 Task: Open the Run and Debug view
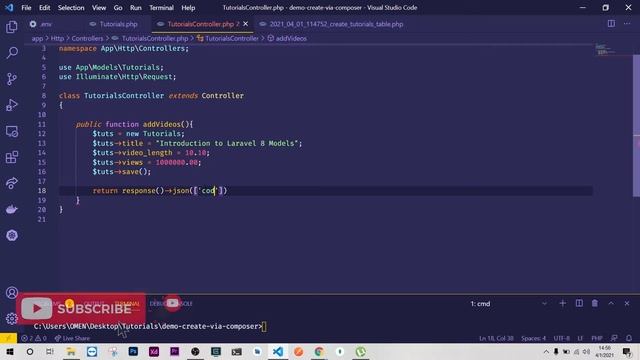12,105
